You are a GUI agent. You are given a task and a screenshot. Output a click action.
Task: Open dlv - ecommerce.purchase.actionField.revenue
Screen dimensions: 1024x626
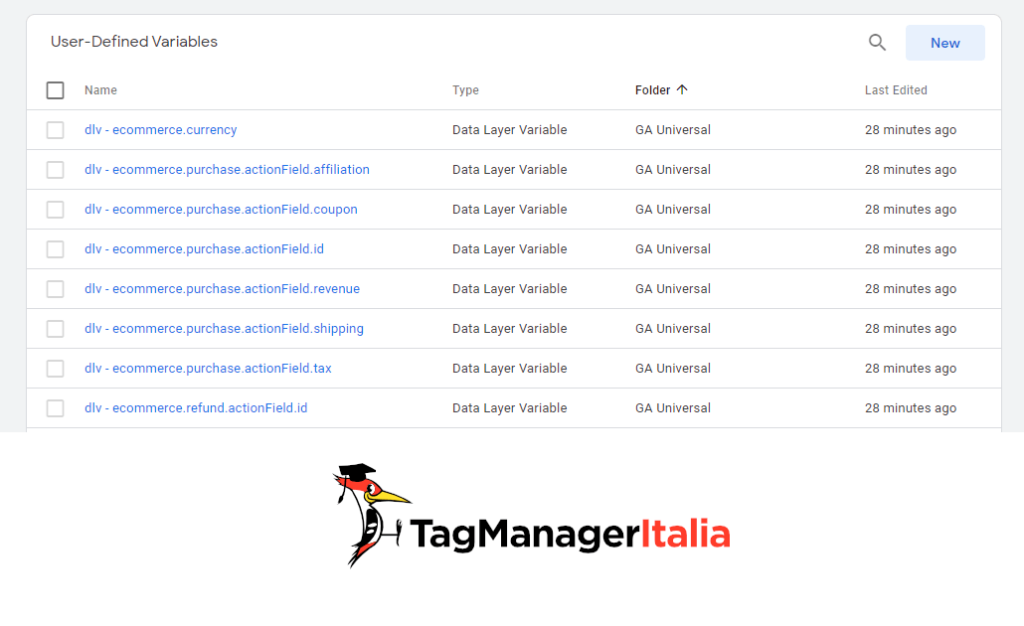pyautogui.click(x=222, y=289)
